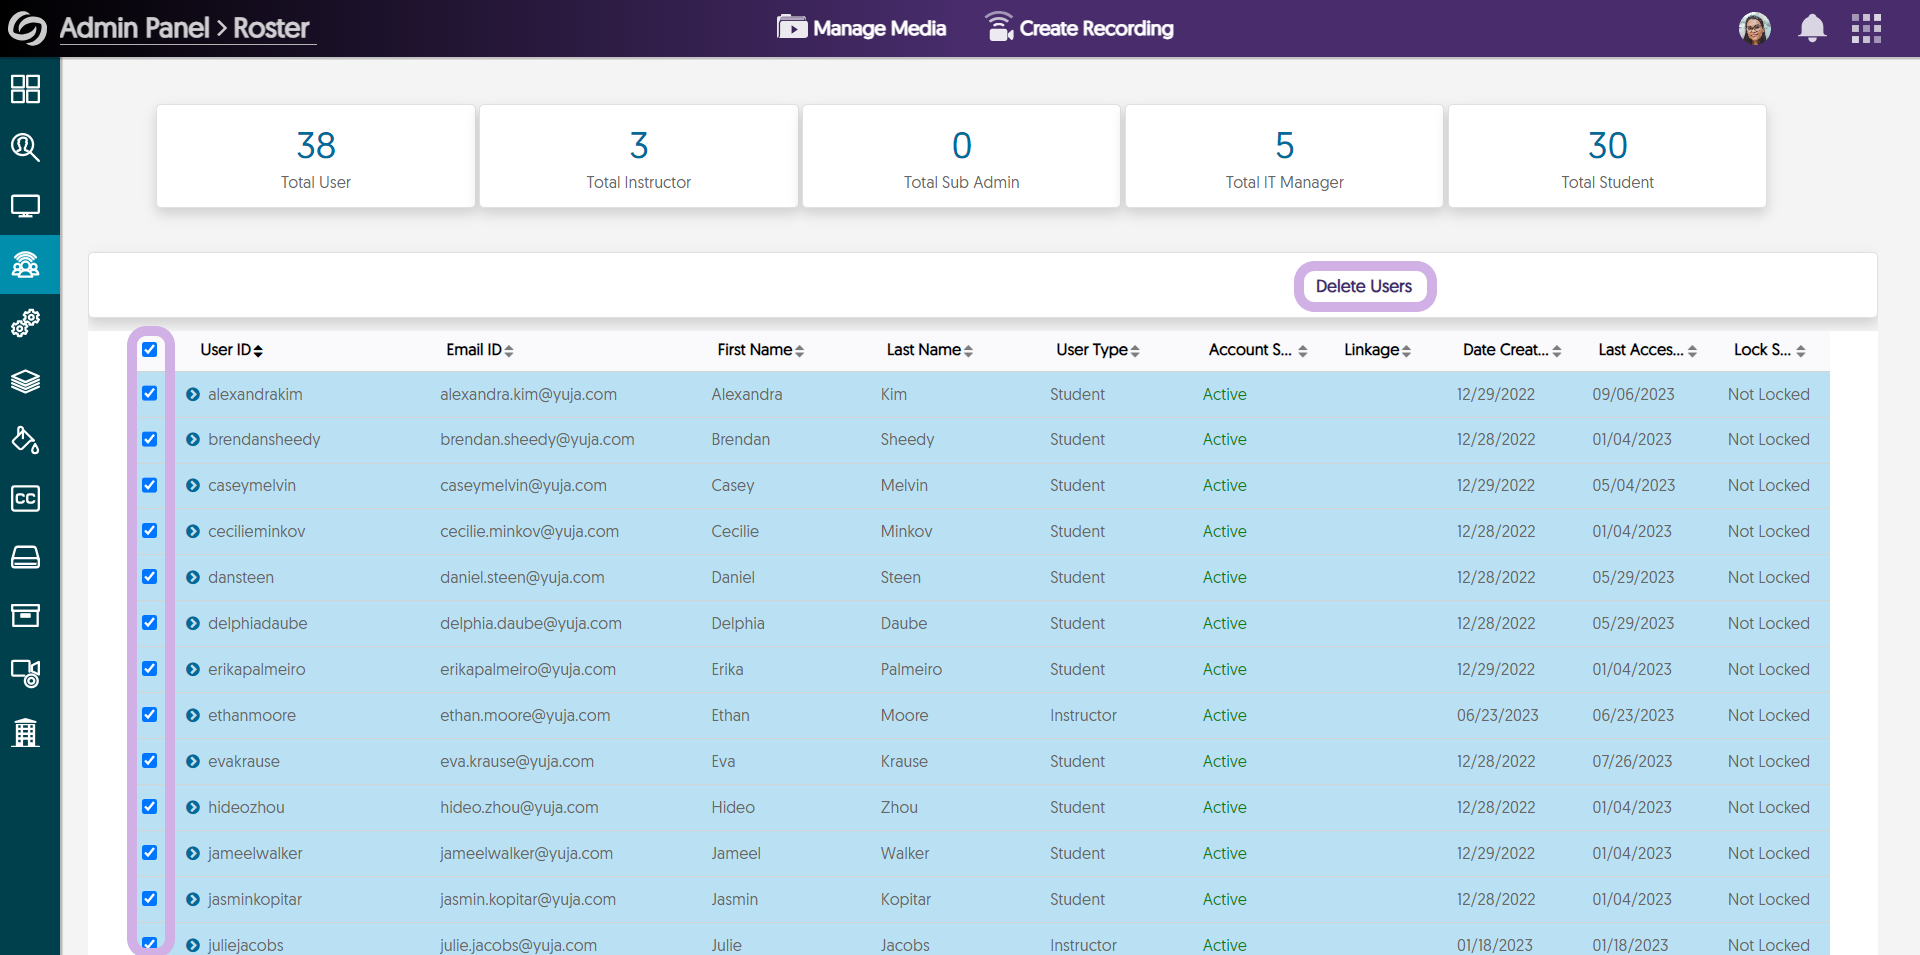Sort the table by User Type
Viewport: 1920px width, 955px height.
1097,350
